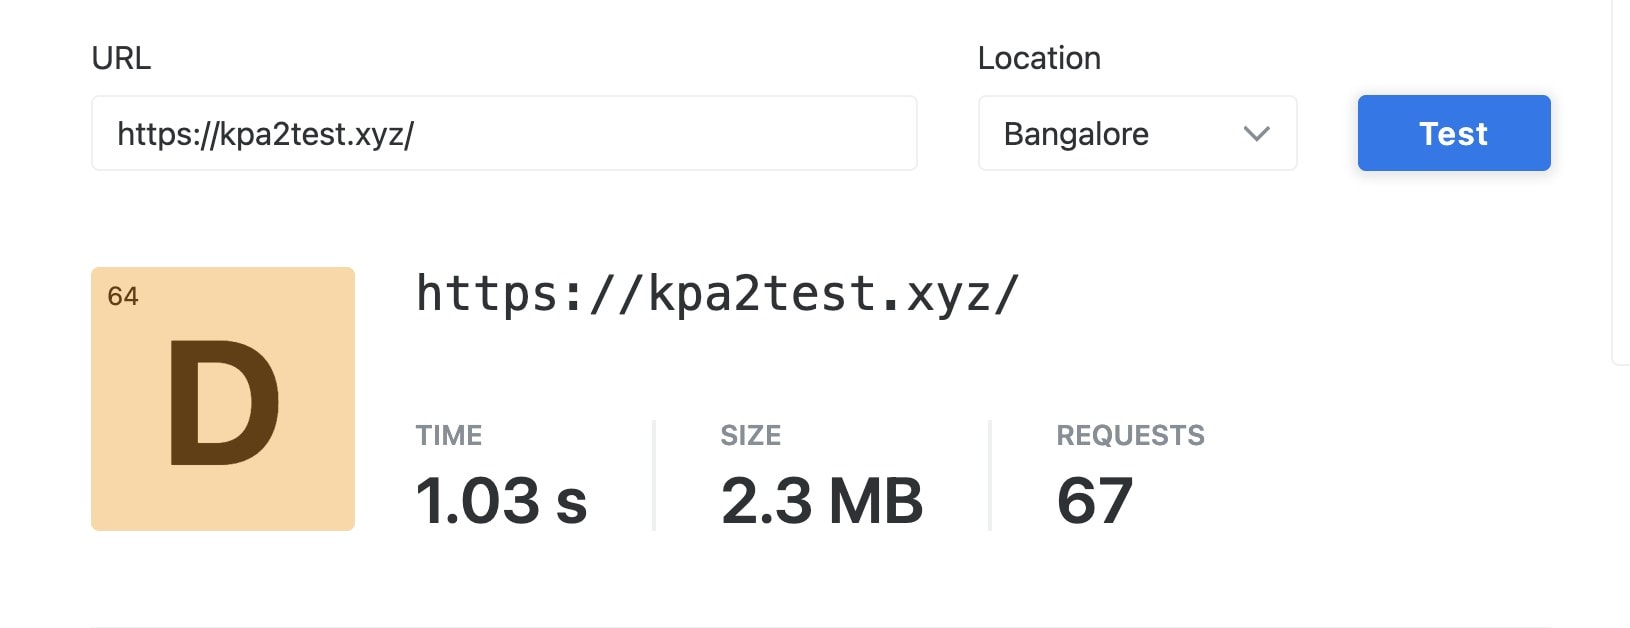Click the chevron arrow in Location dropdown

(x=1256, y=133)
